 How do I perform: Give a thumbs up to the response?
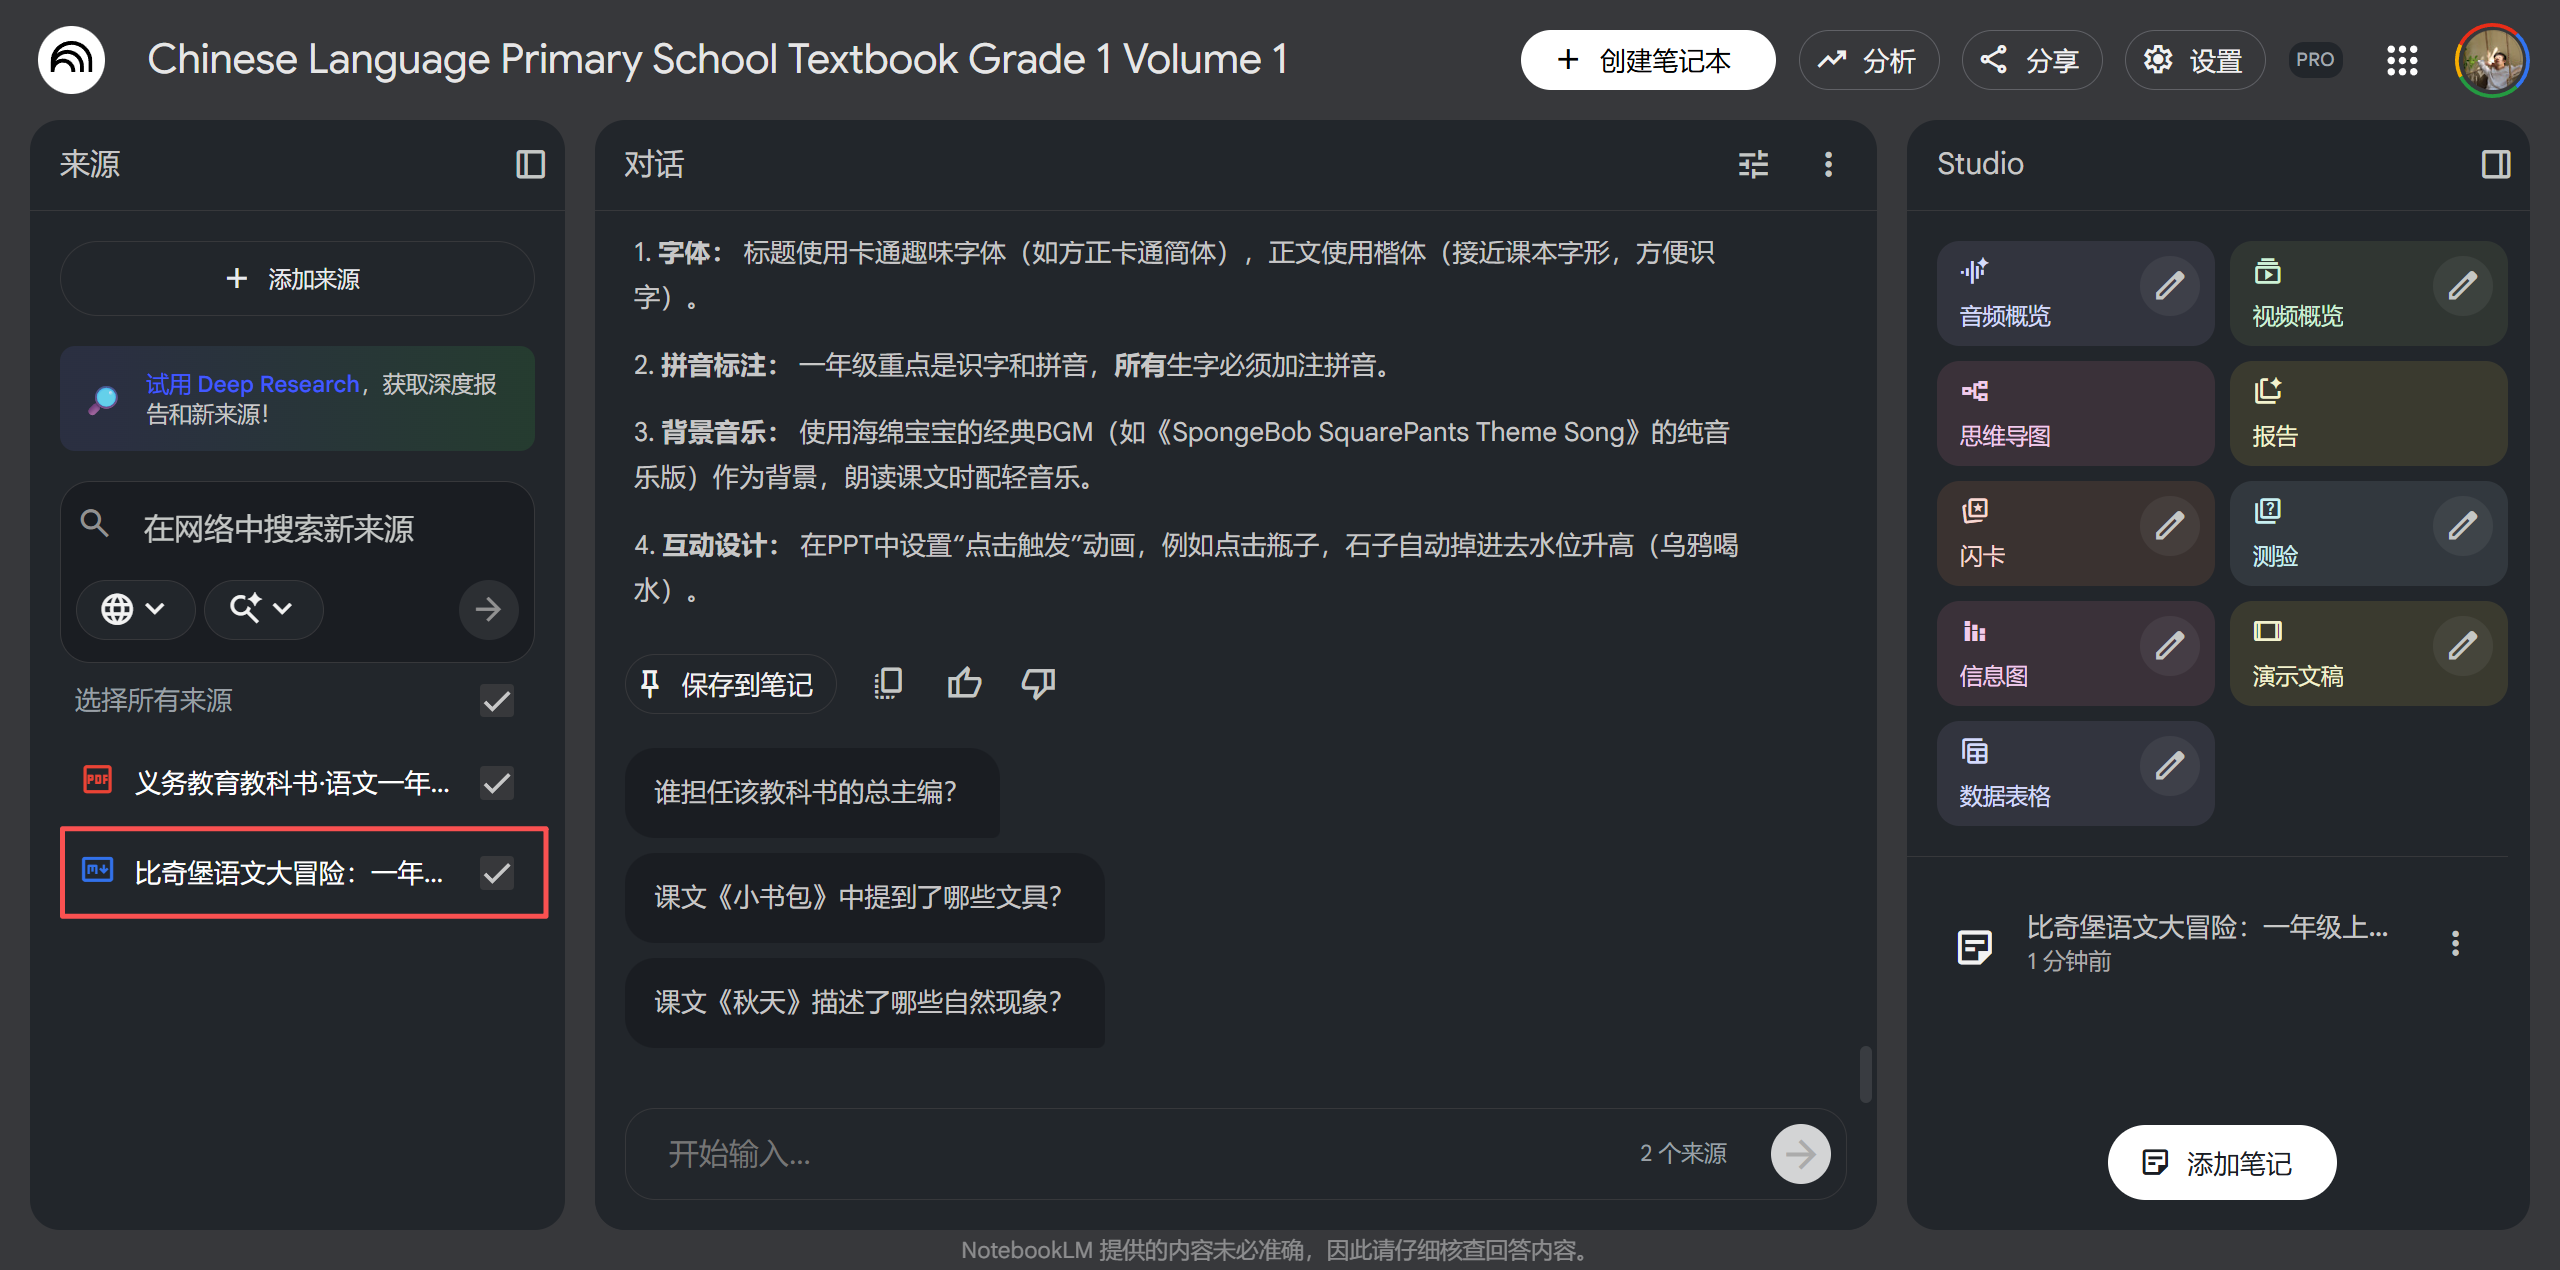(963, 683)
